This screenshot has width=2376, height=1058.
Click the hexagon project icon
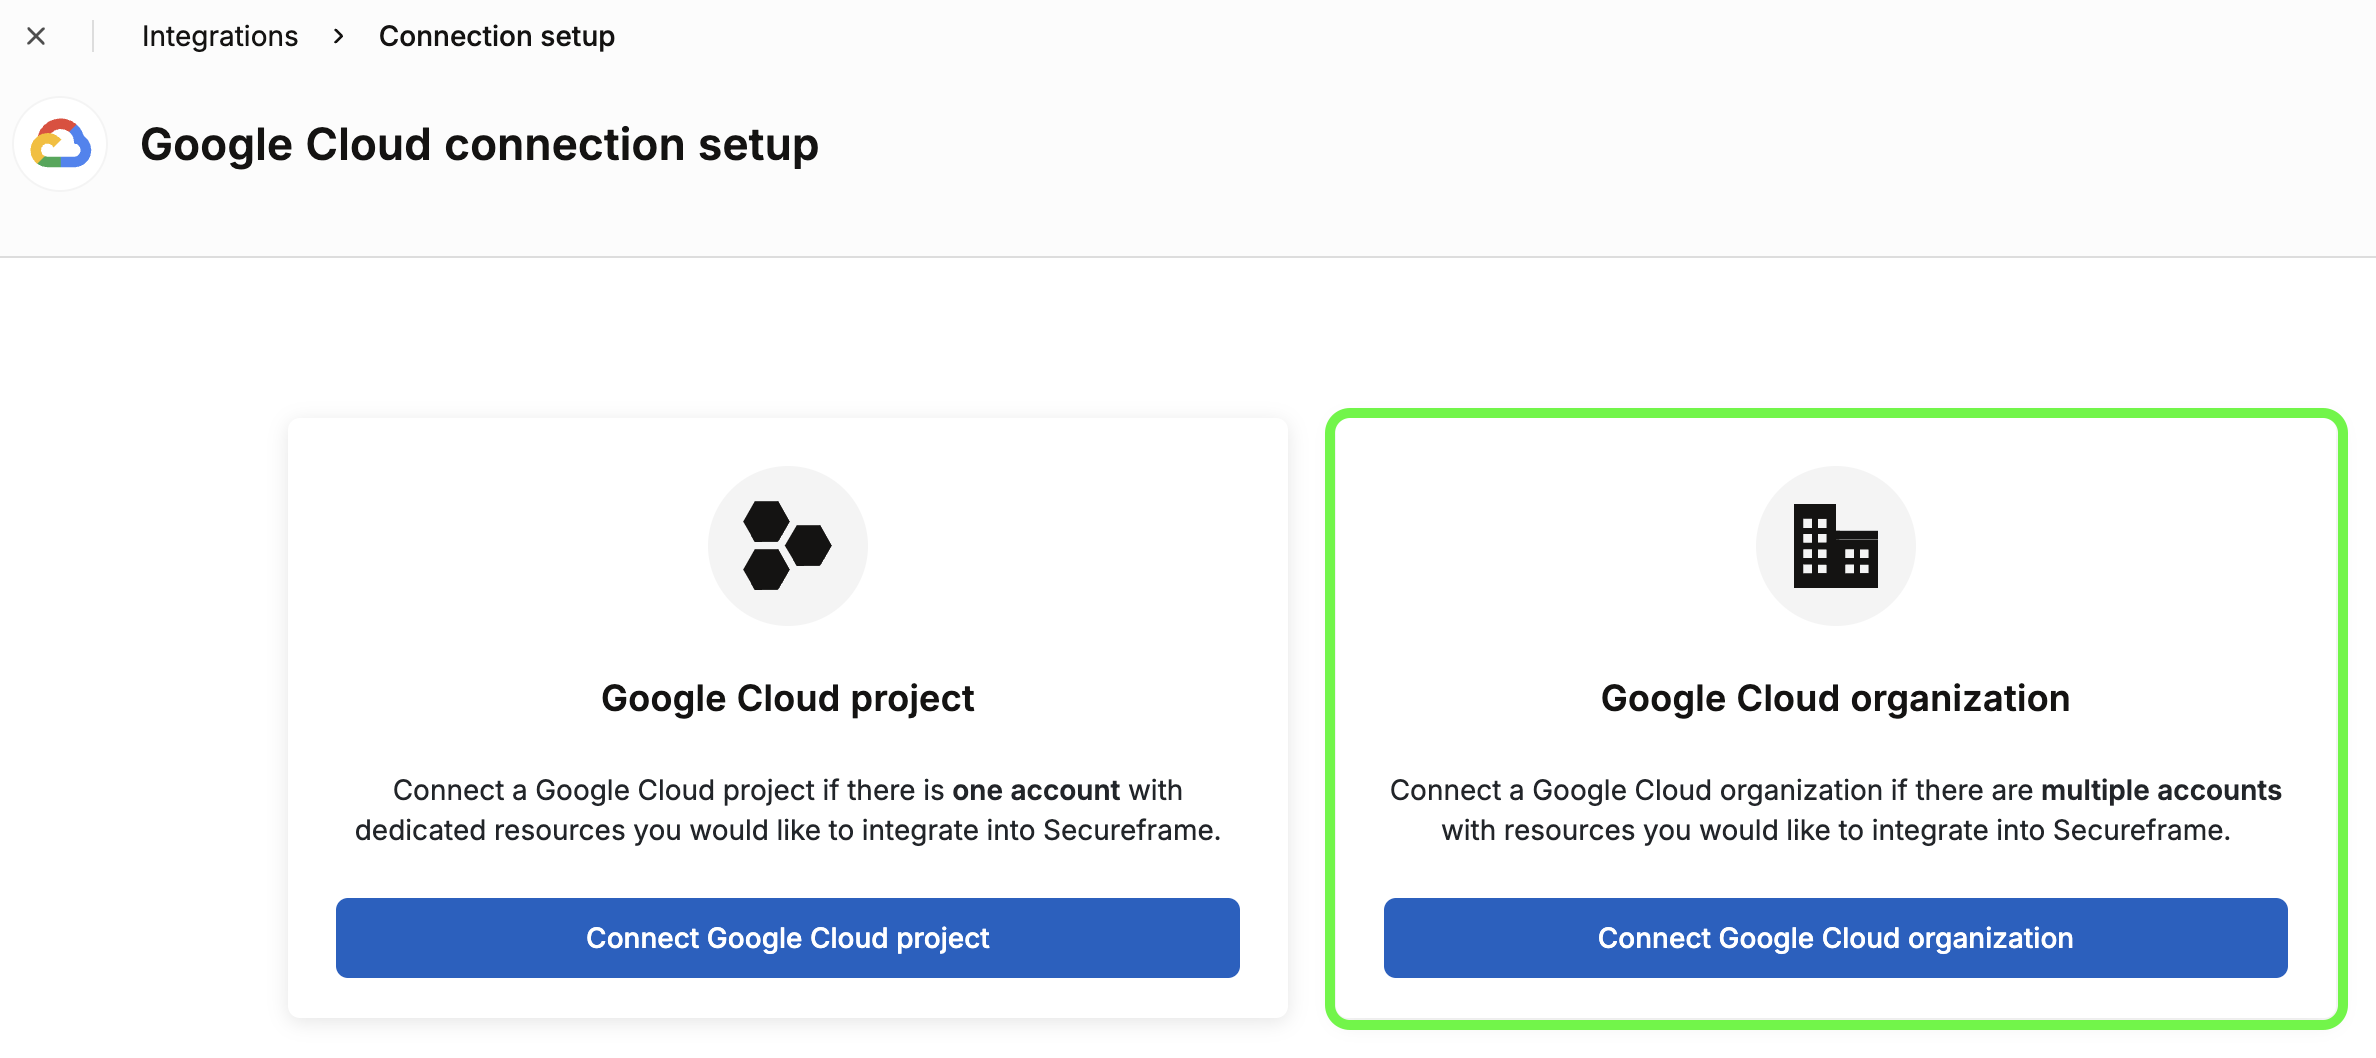[x=787, y=545]
